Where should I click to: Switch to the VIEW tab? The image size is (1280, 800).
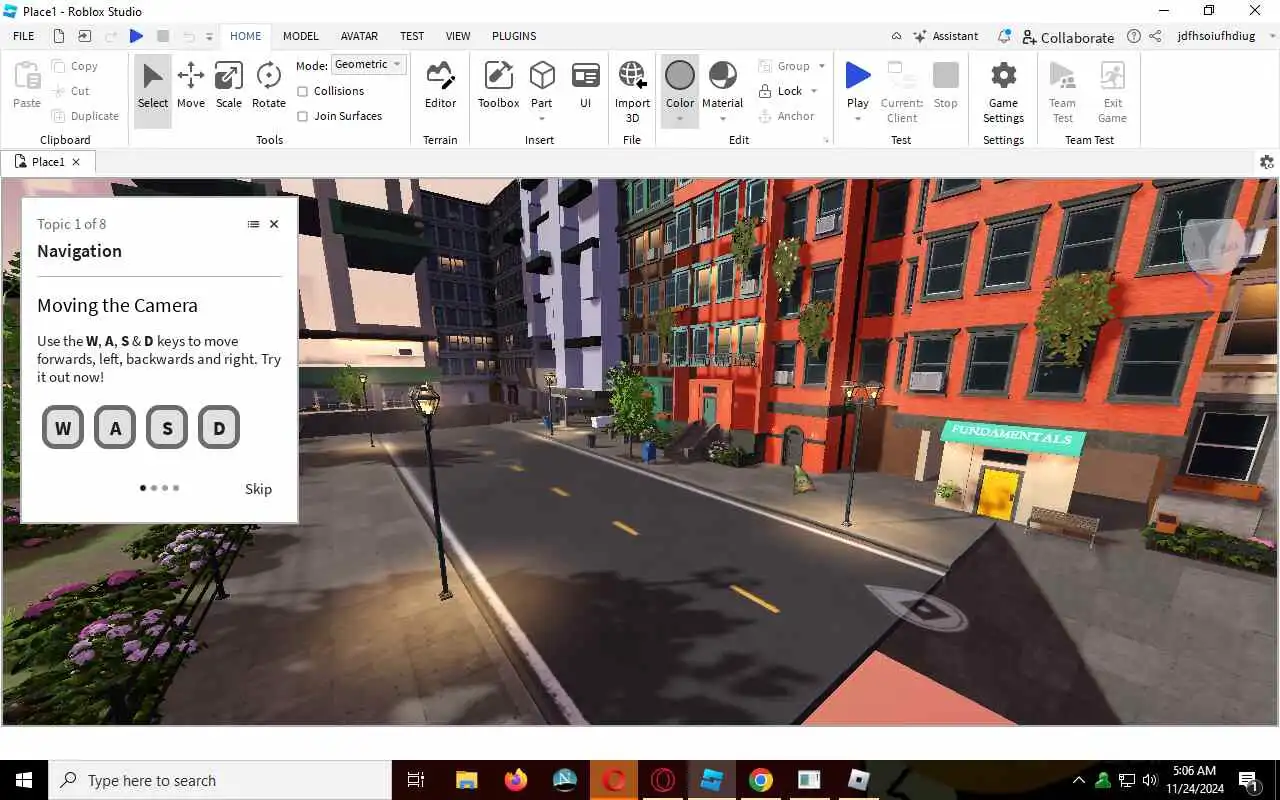tap(458, 36)
